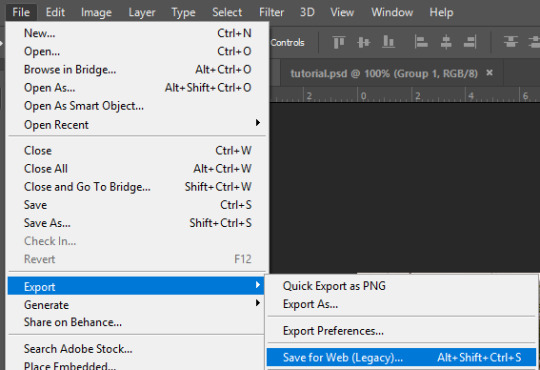The height and width of the screenshot is (370, 540).
Task: Choose Place Embedded... menu item
Action: (x=137, y=365)
